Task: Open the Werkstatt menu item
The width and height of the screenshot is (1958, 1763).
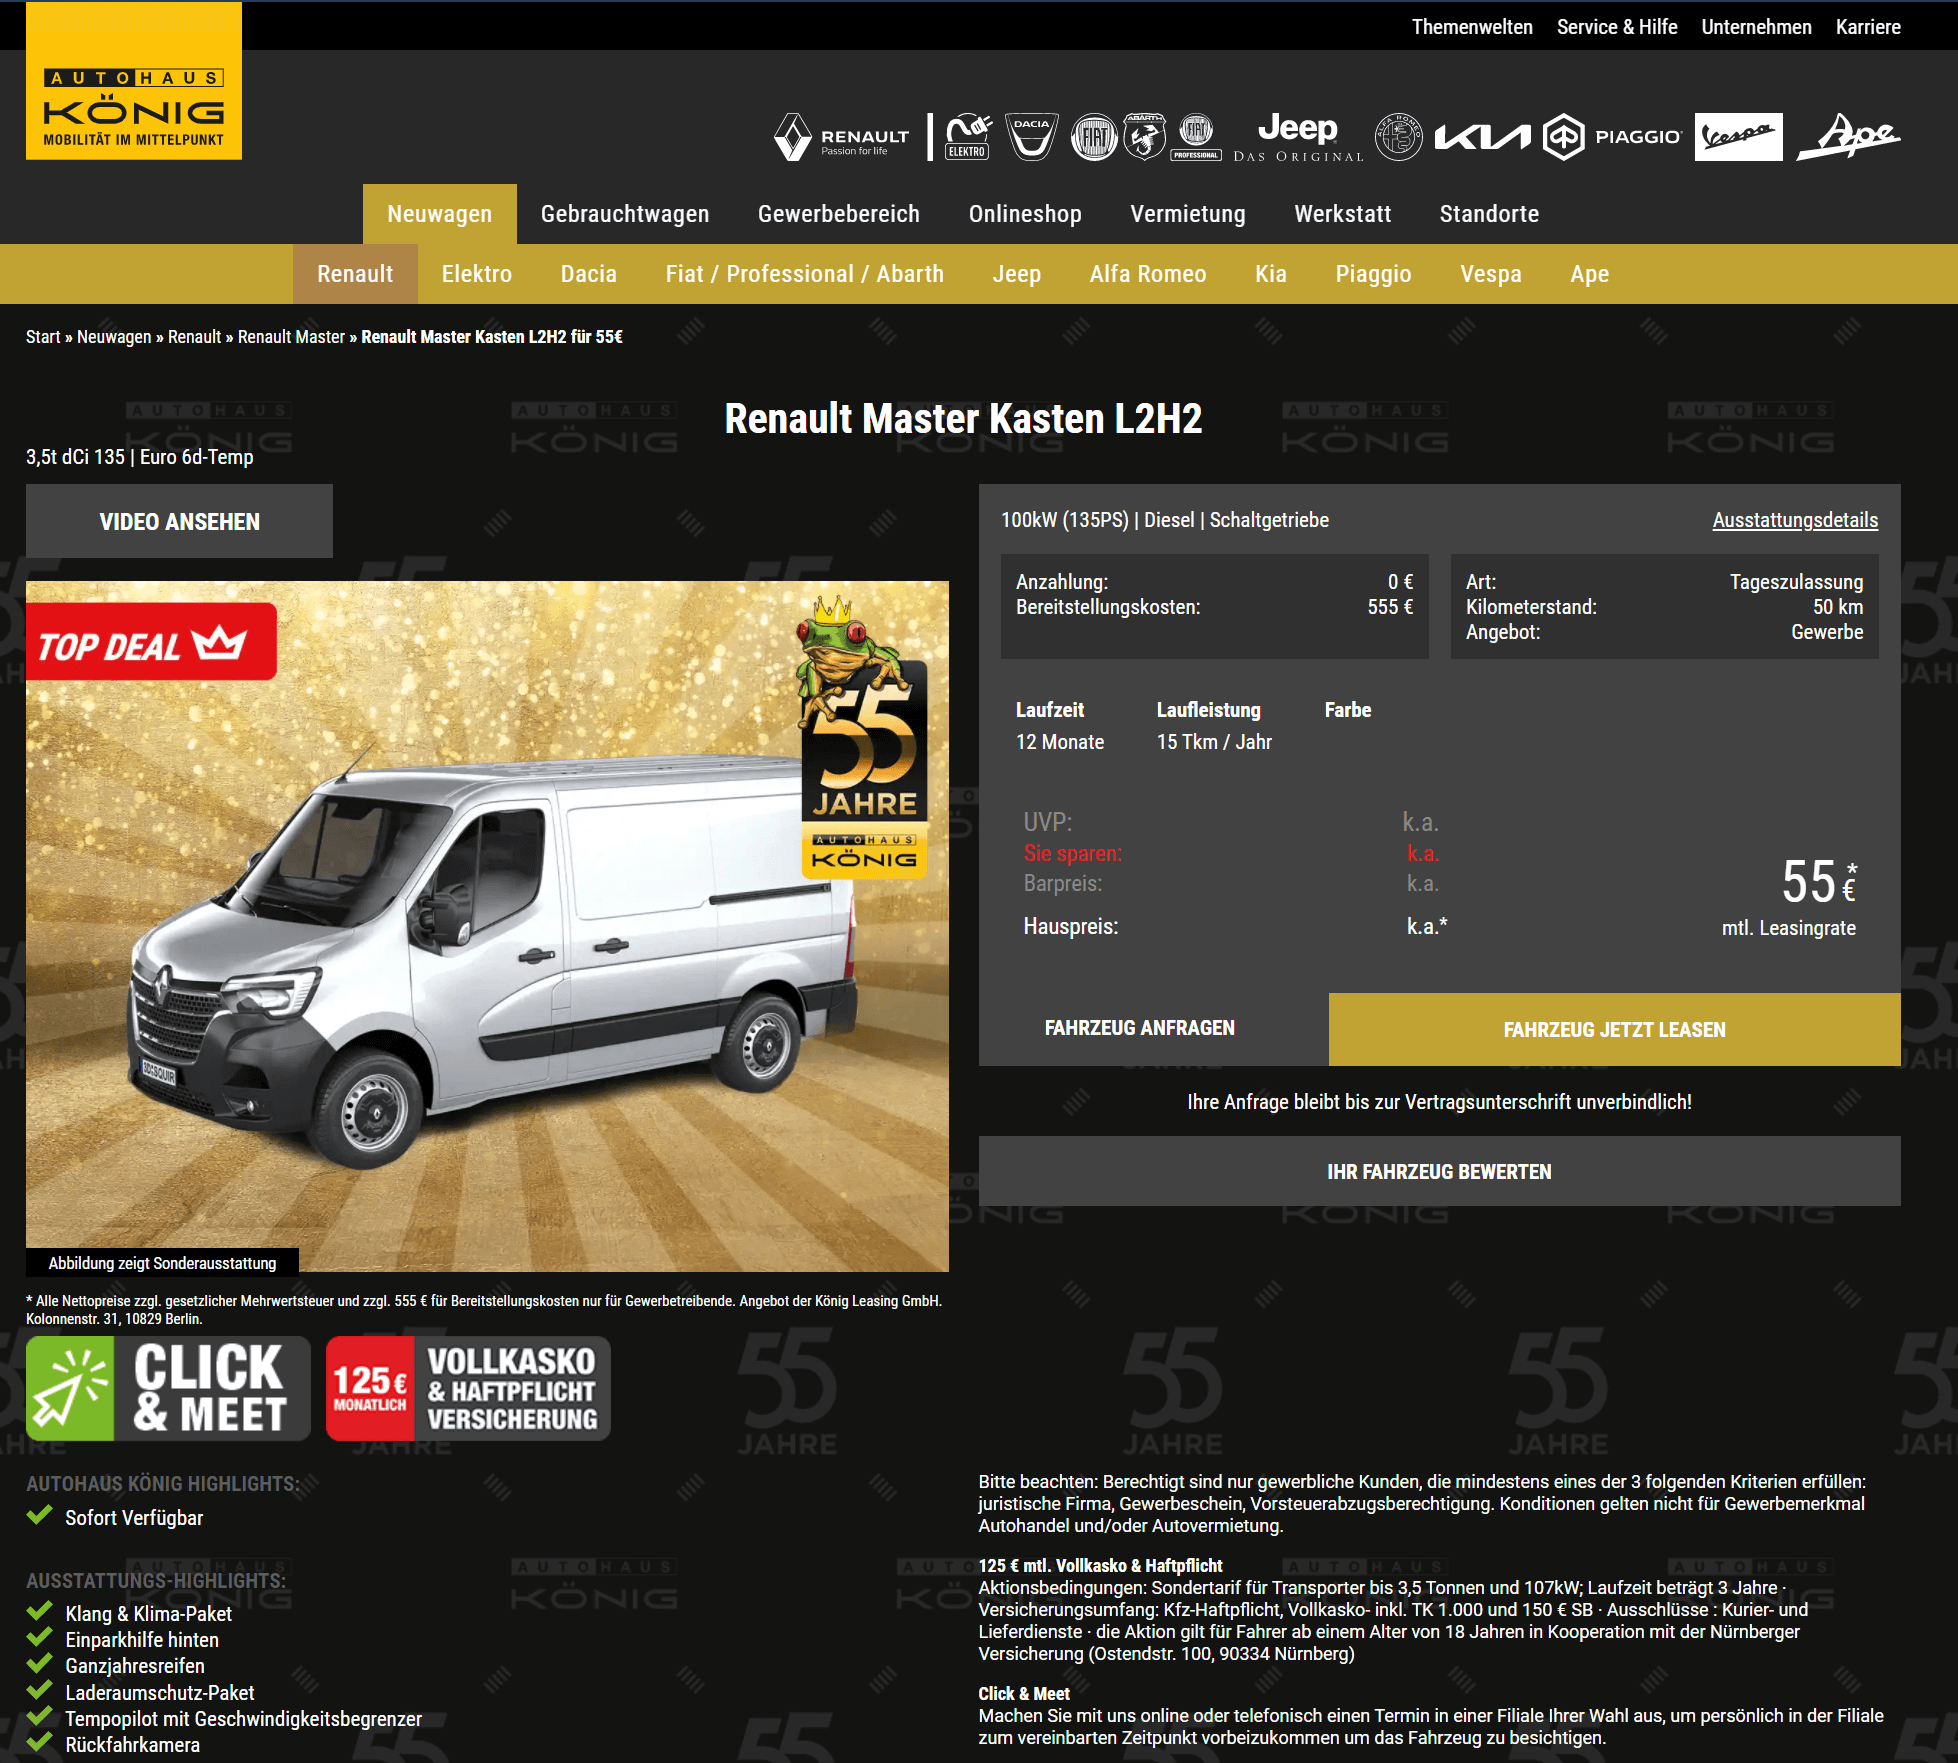Action: (1343, 214)
